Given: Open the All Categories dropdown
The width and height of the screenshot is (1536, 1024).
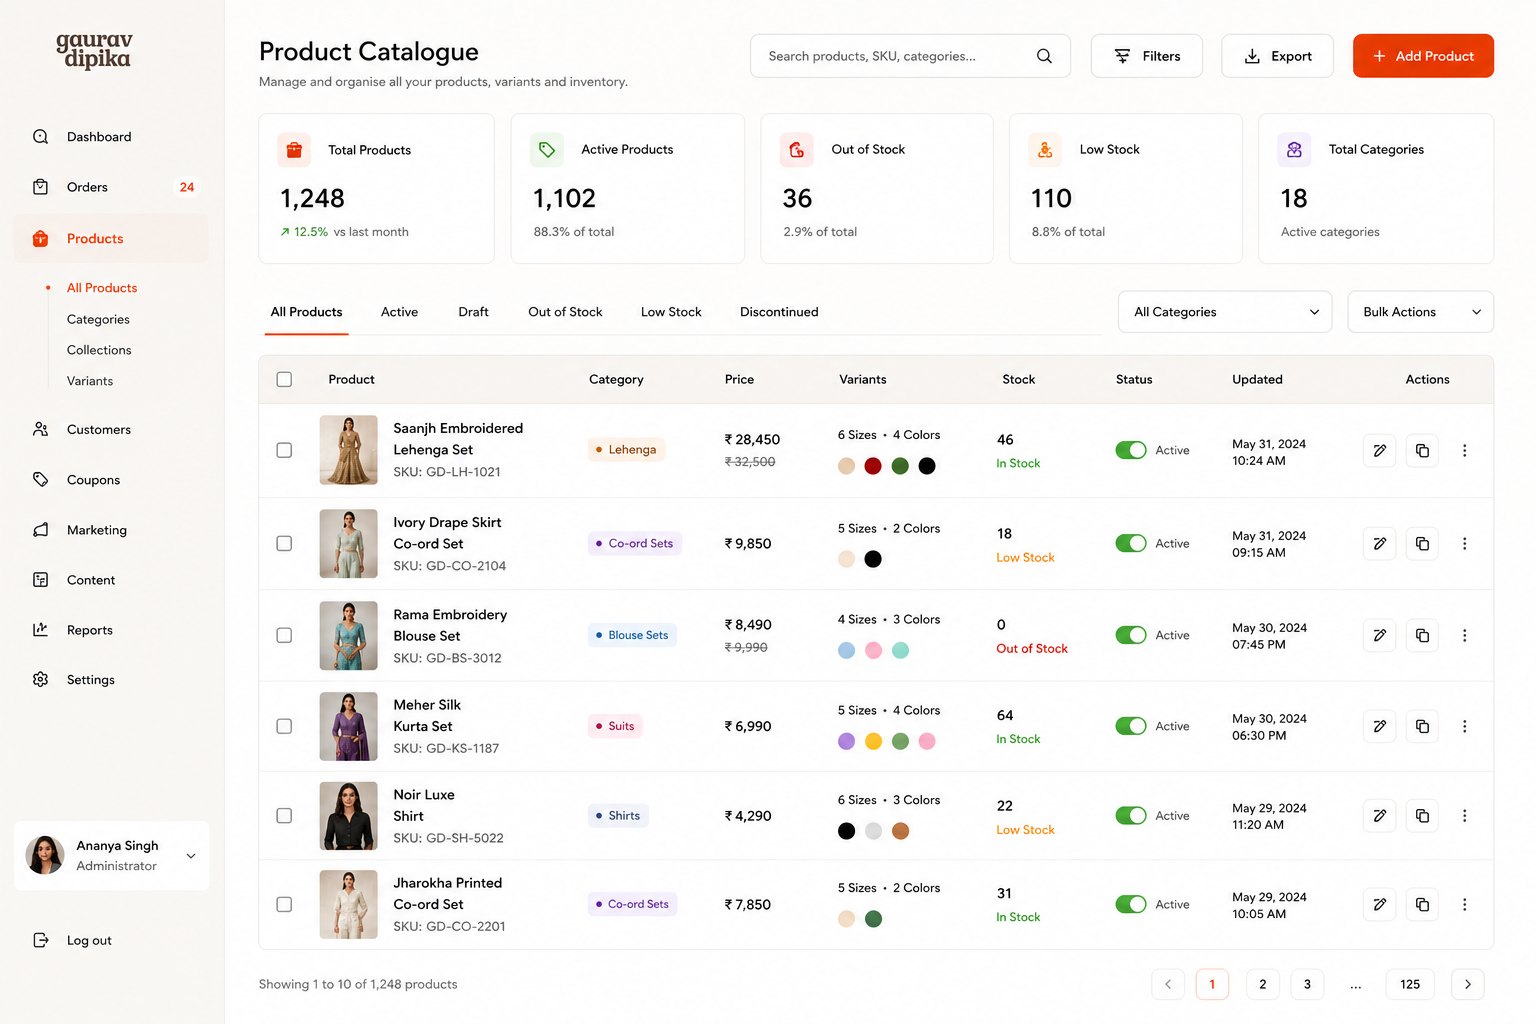Looking at the screenshot, I should tap(1225, 312).
